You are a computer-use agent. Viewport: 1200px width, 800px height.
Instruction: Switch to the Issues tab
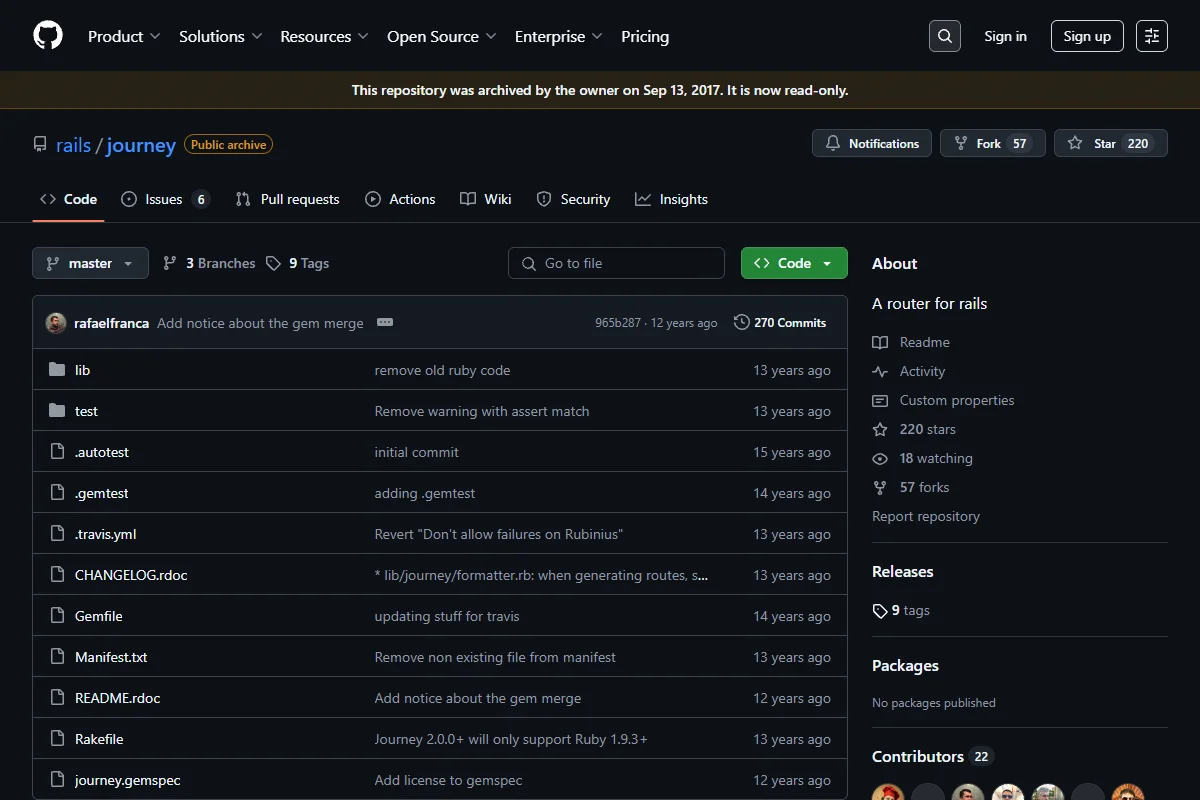(x=165, y=199)
